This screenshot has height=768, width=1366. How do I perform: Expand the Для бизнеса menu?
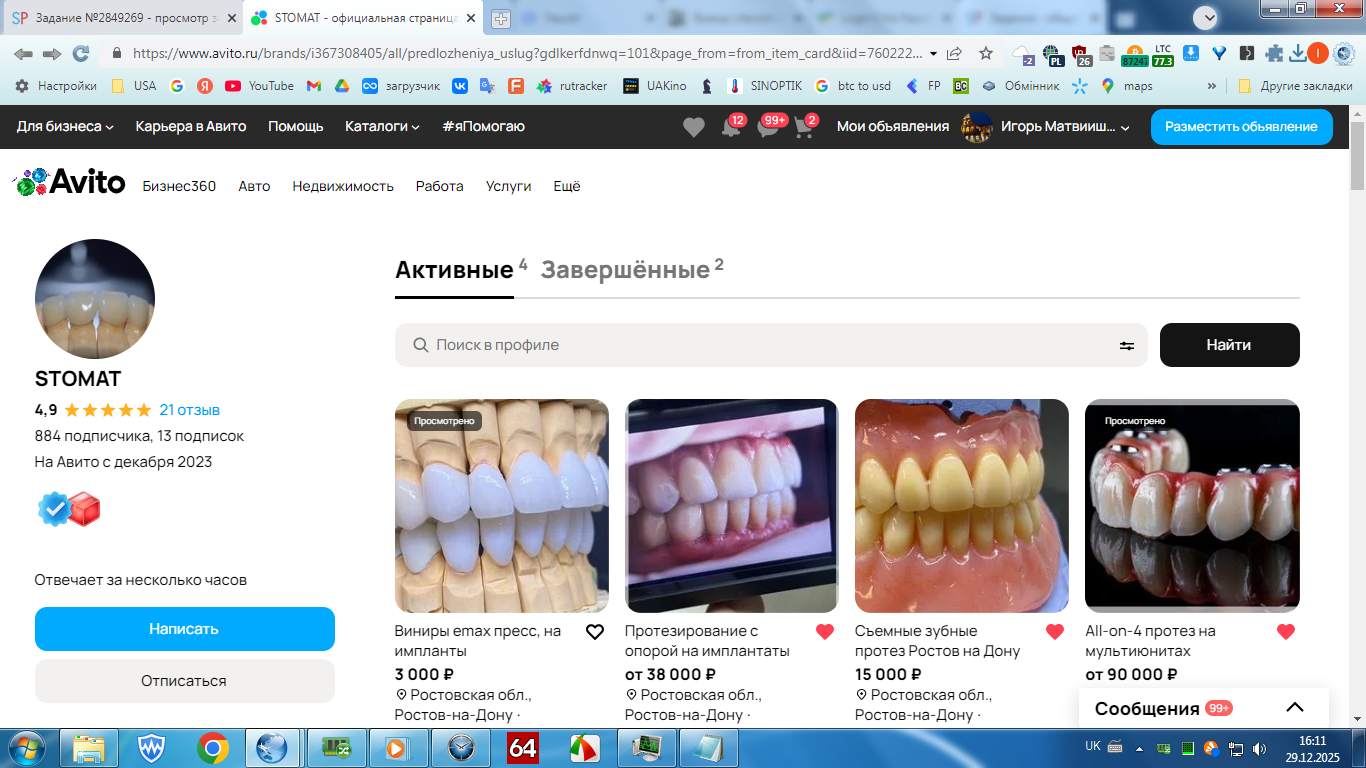click(65, 127)
